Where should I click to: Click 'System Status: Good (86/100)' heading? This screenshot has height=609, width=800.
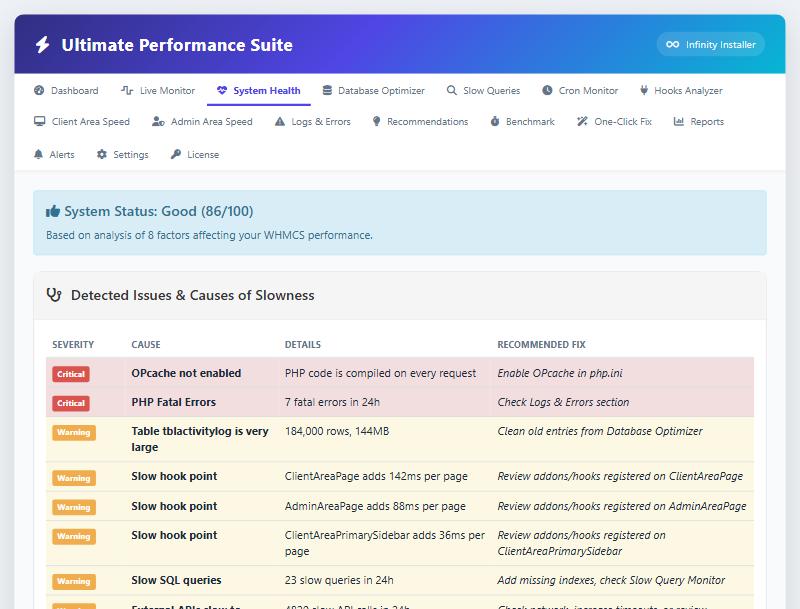[159, 211]
